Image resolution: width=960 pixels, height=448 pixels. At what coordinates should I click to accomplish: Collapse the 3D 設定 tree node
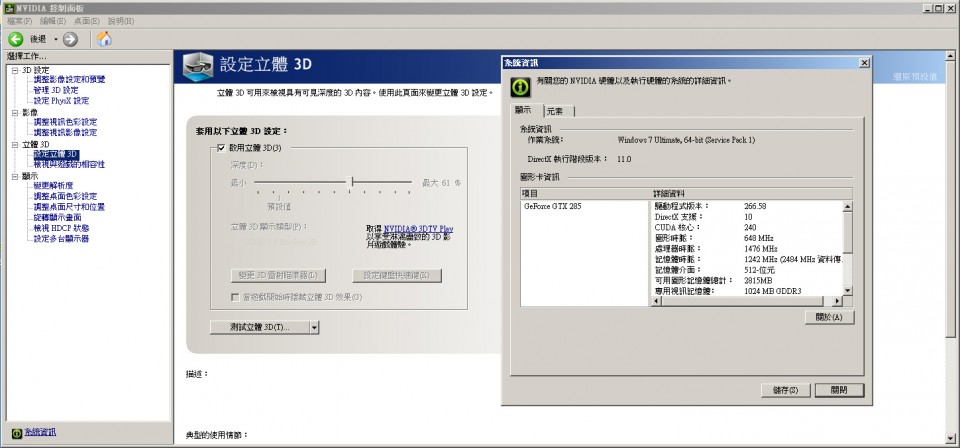15,70
